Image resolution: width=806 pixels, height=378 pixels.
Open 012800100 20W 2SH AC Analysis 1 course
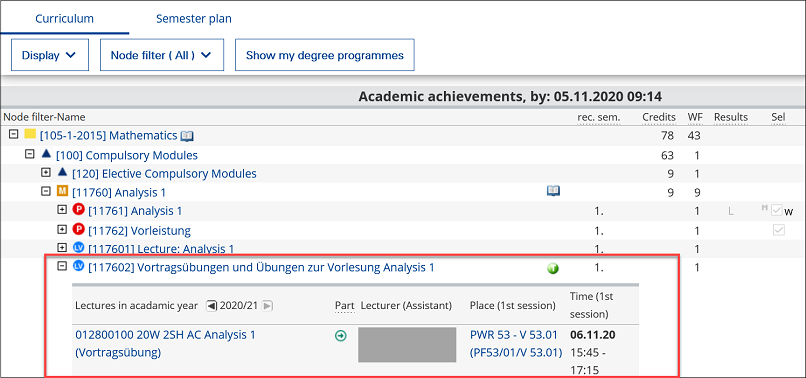(x=165, y=344)
